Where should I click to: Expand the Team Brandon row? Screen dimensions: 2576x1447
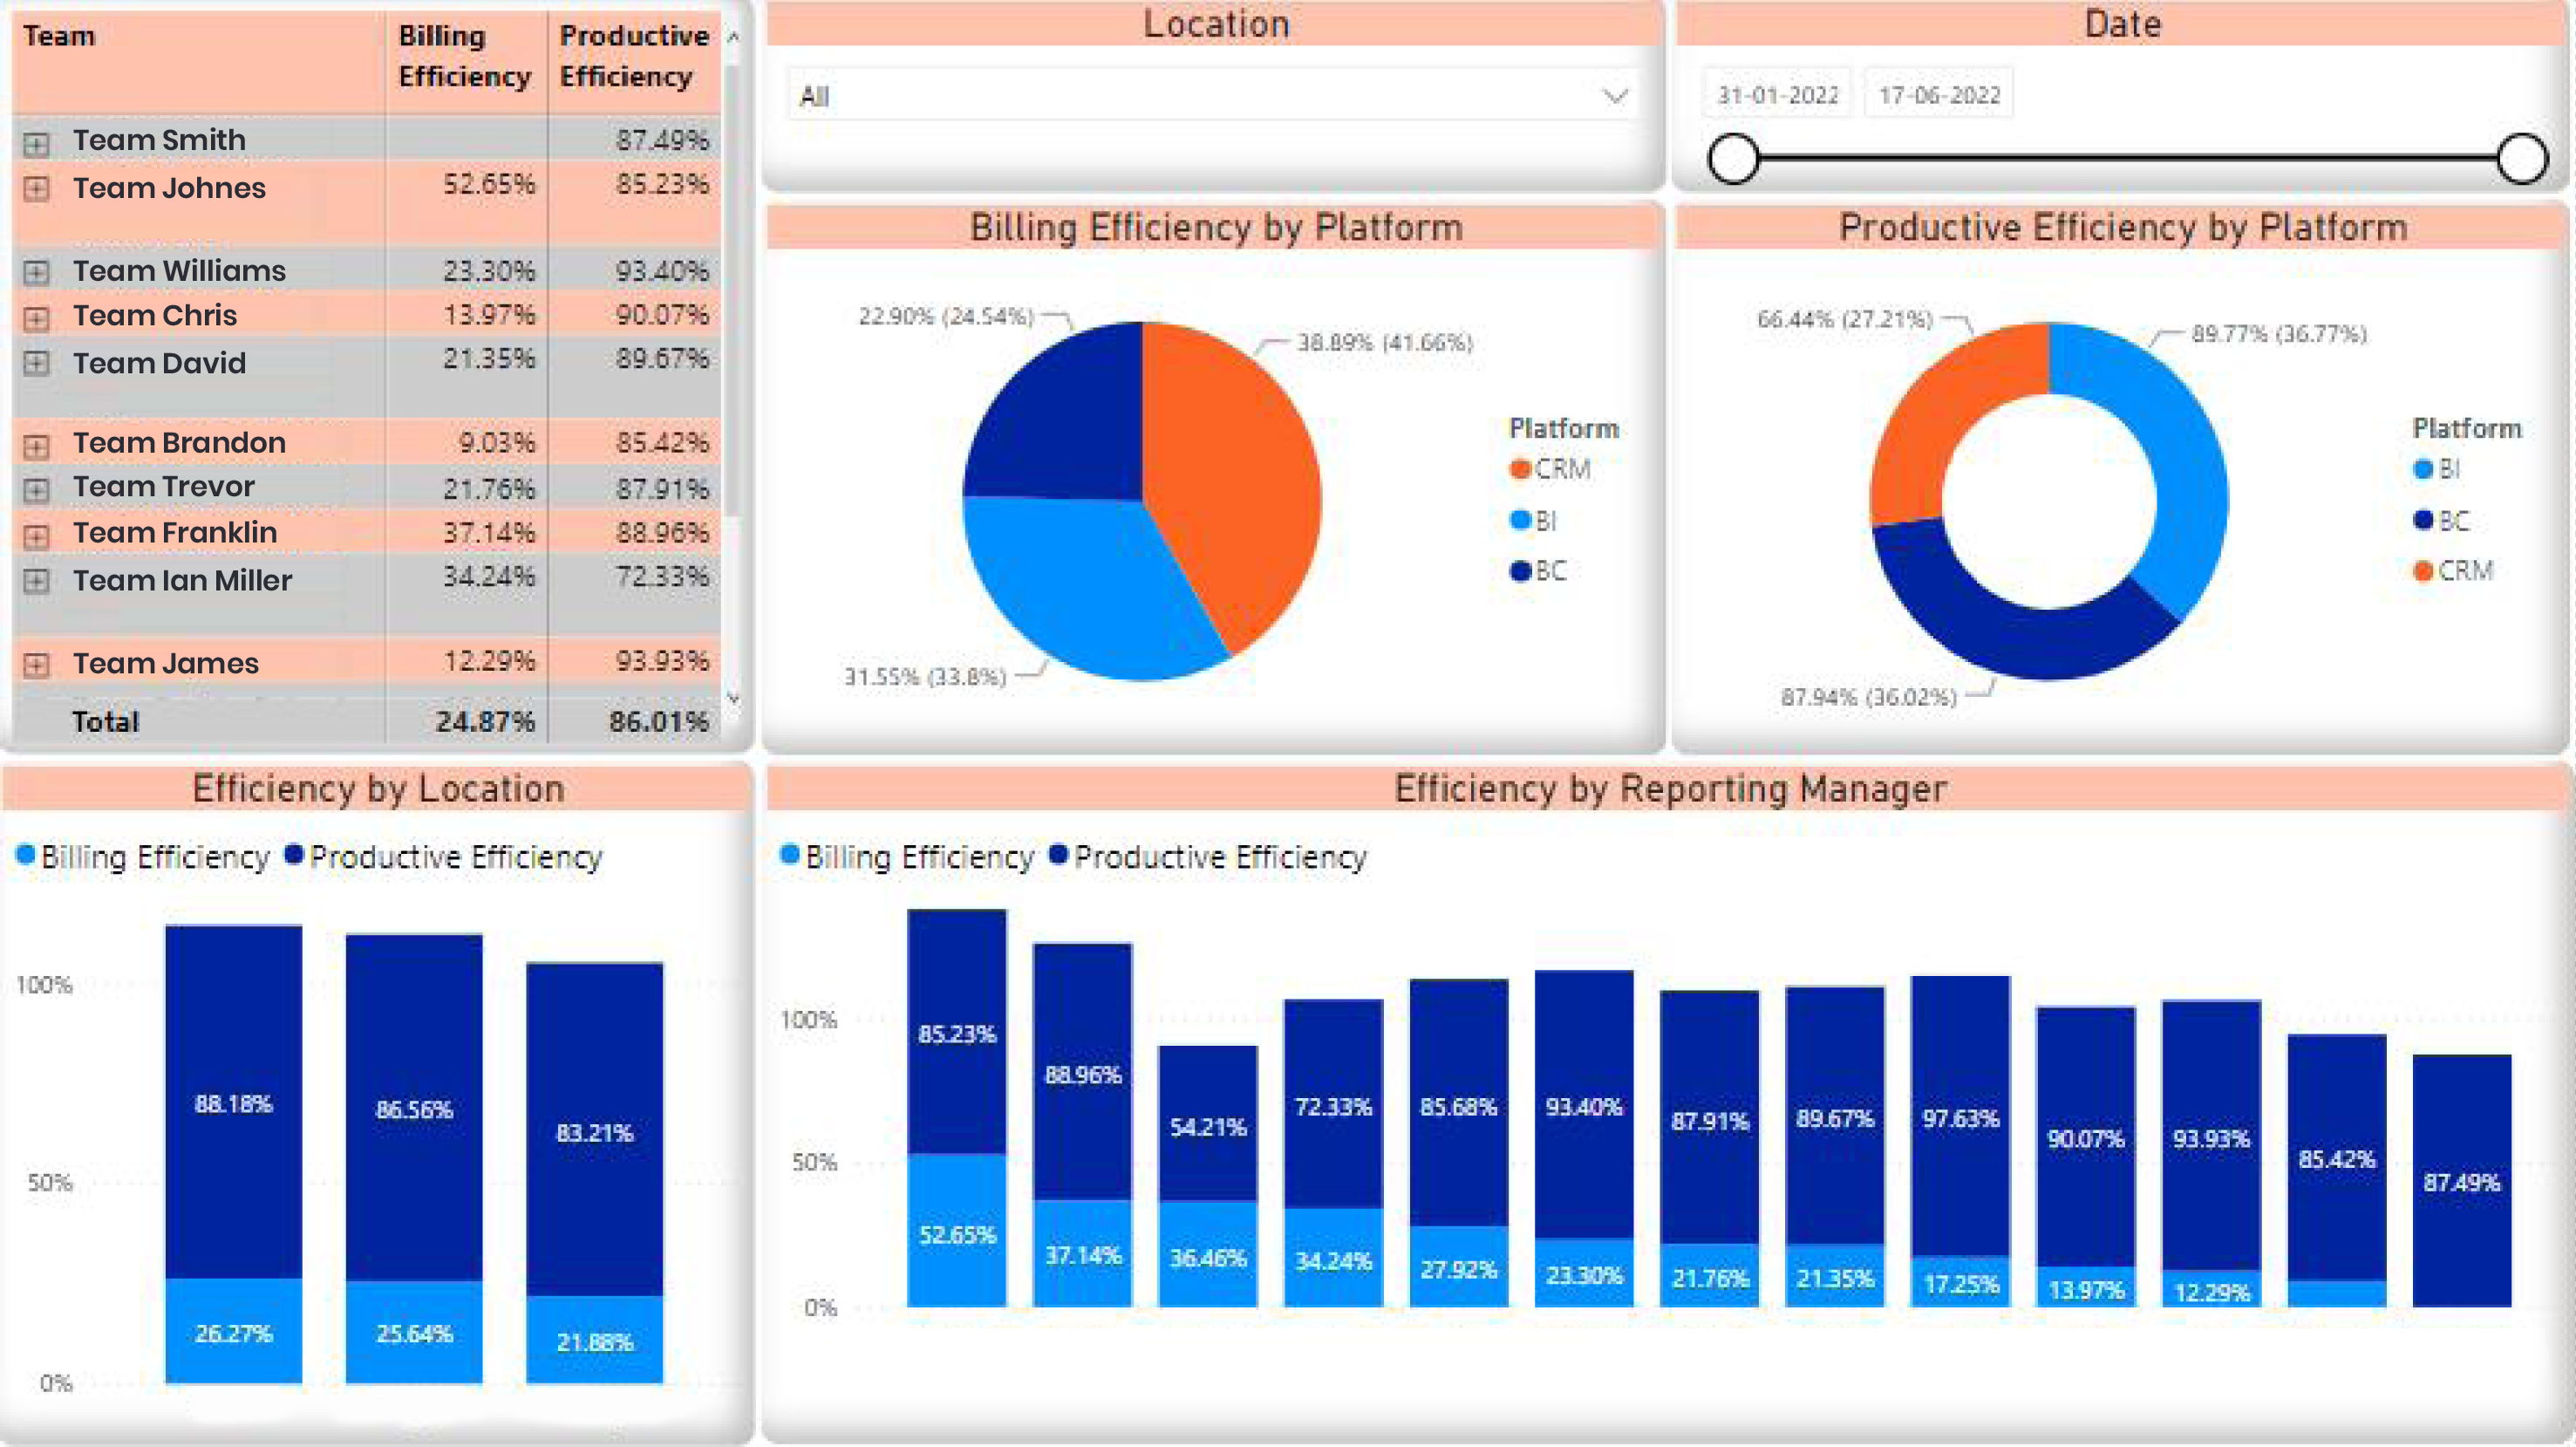click(36, 446)
